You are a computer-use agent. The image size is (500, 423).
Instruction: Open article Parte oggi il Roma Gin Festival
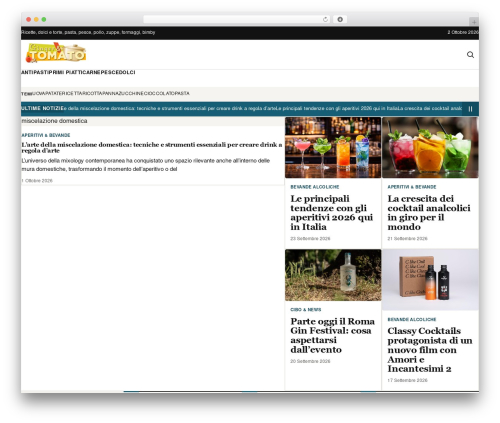[332, 335]
